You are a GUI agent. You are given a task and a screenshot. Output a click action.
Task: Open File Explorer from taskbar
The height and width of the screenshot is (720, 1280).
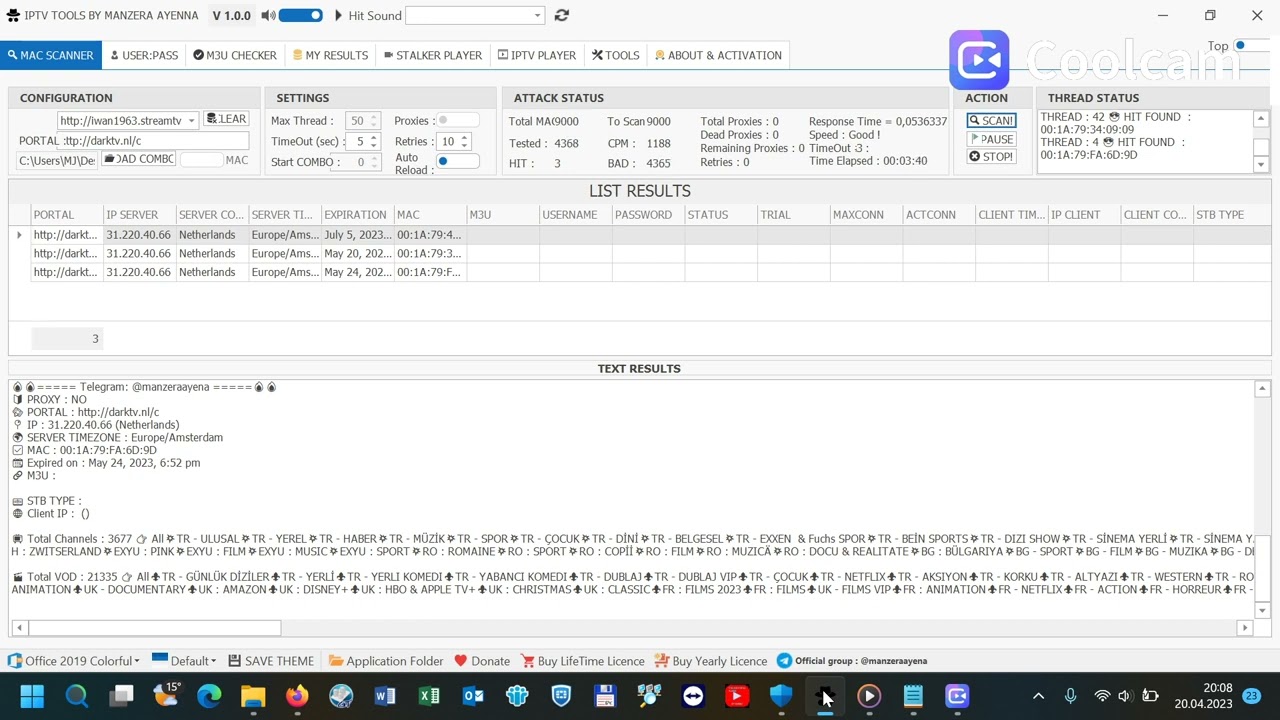point(253,696)
